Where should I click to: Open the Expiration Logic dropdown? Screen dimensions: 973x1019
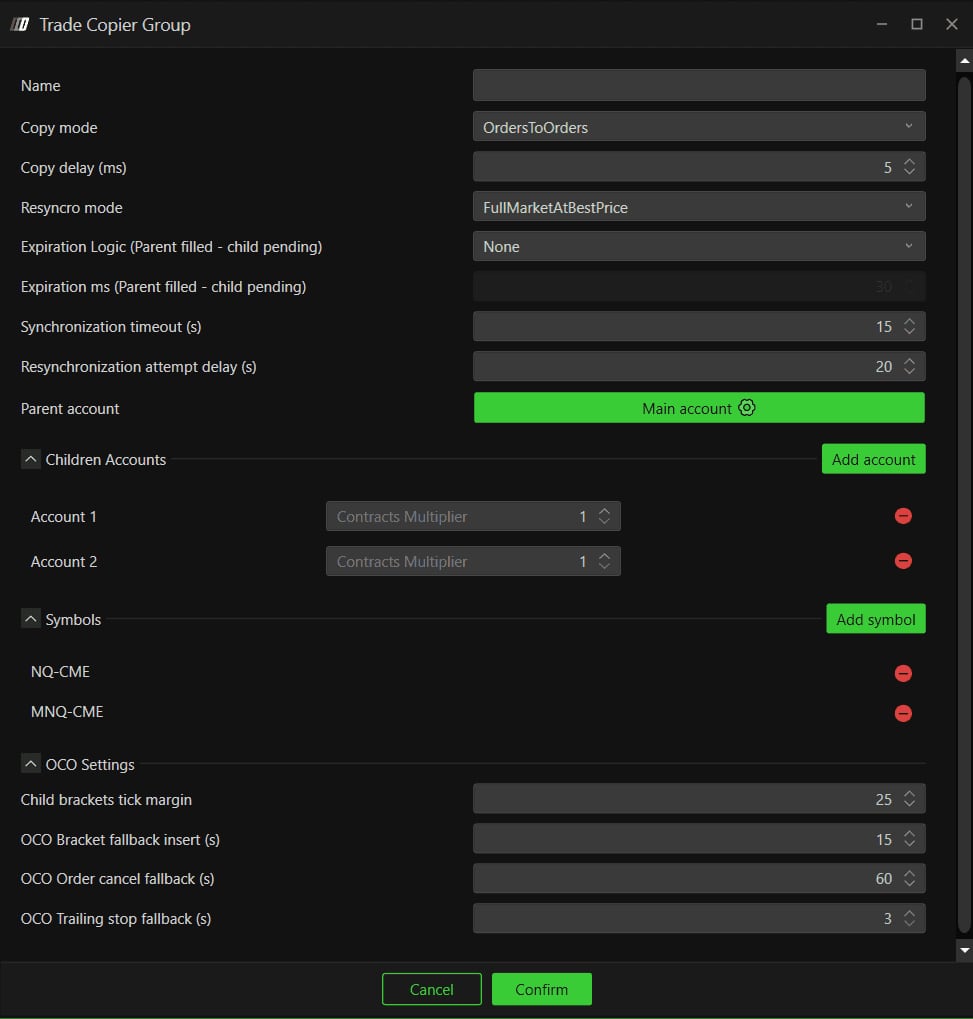click(699, 246)
